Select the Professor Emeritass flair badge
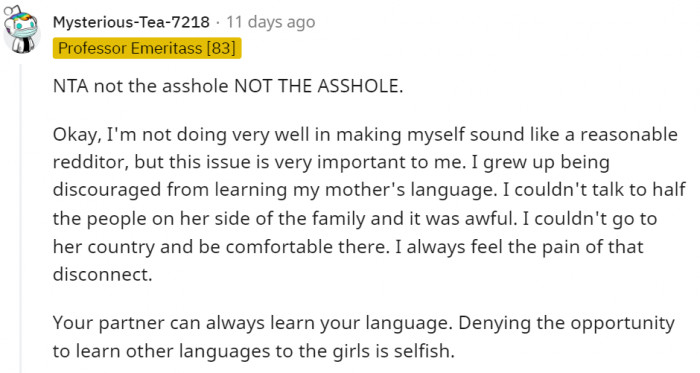This screenshot has height=373, width=700. pos(147,48)
